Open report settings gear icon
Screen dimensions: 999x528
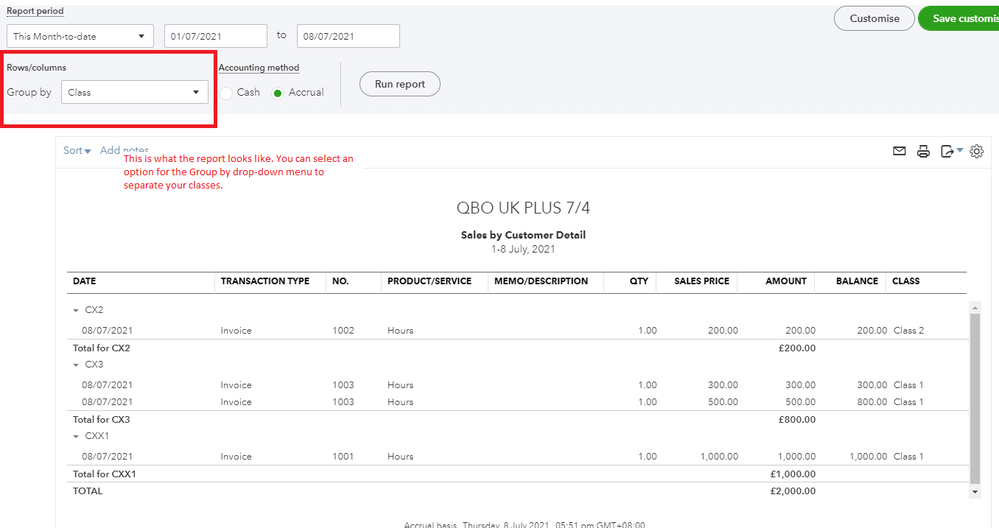(x=977, y=151)
